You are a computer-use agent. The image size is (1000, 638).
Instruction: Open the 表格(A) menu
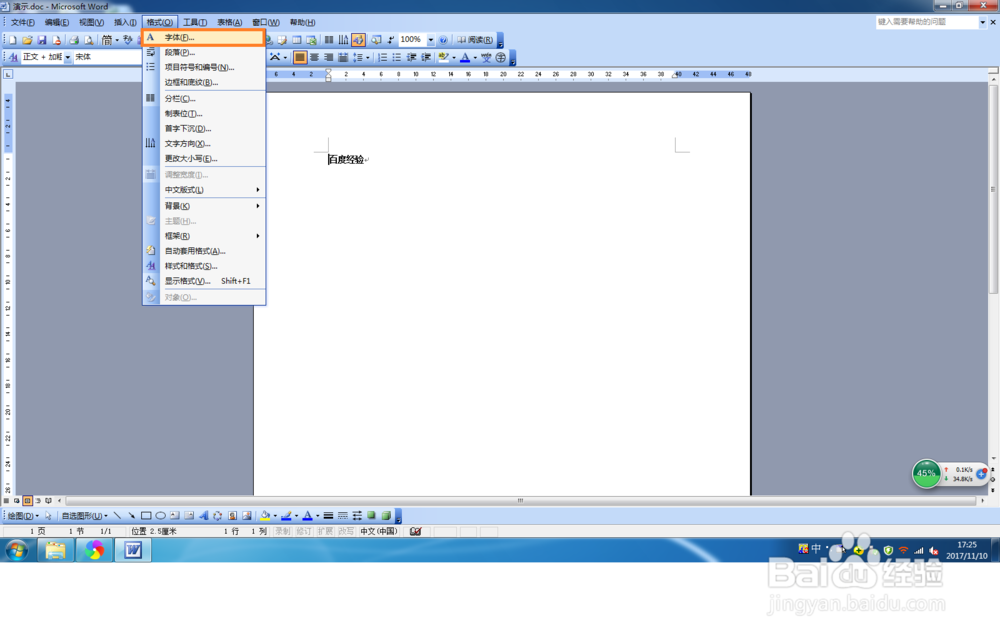pyautogui.click(x=230, y=22)
